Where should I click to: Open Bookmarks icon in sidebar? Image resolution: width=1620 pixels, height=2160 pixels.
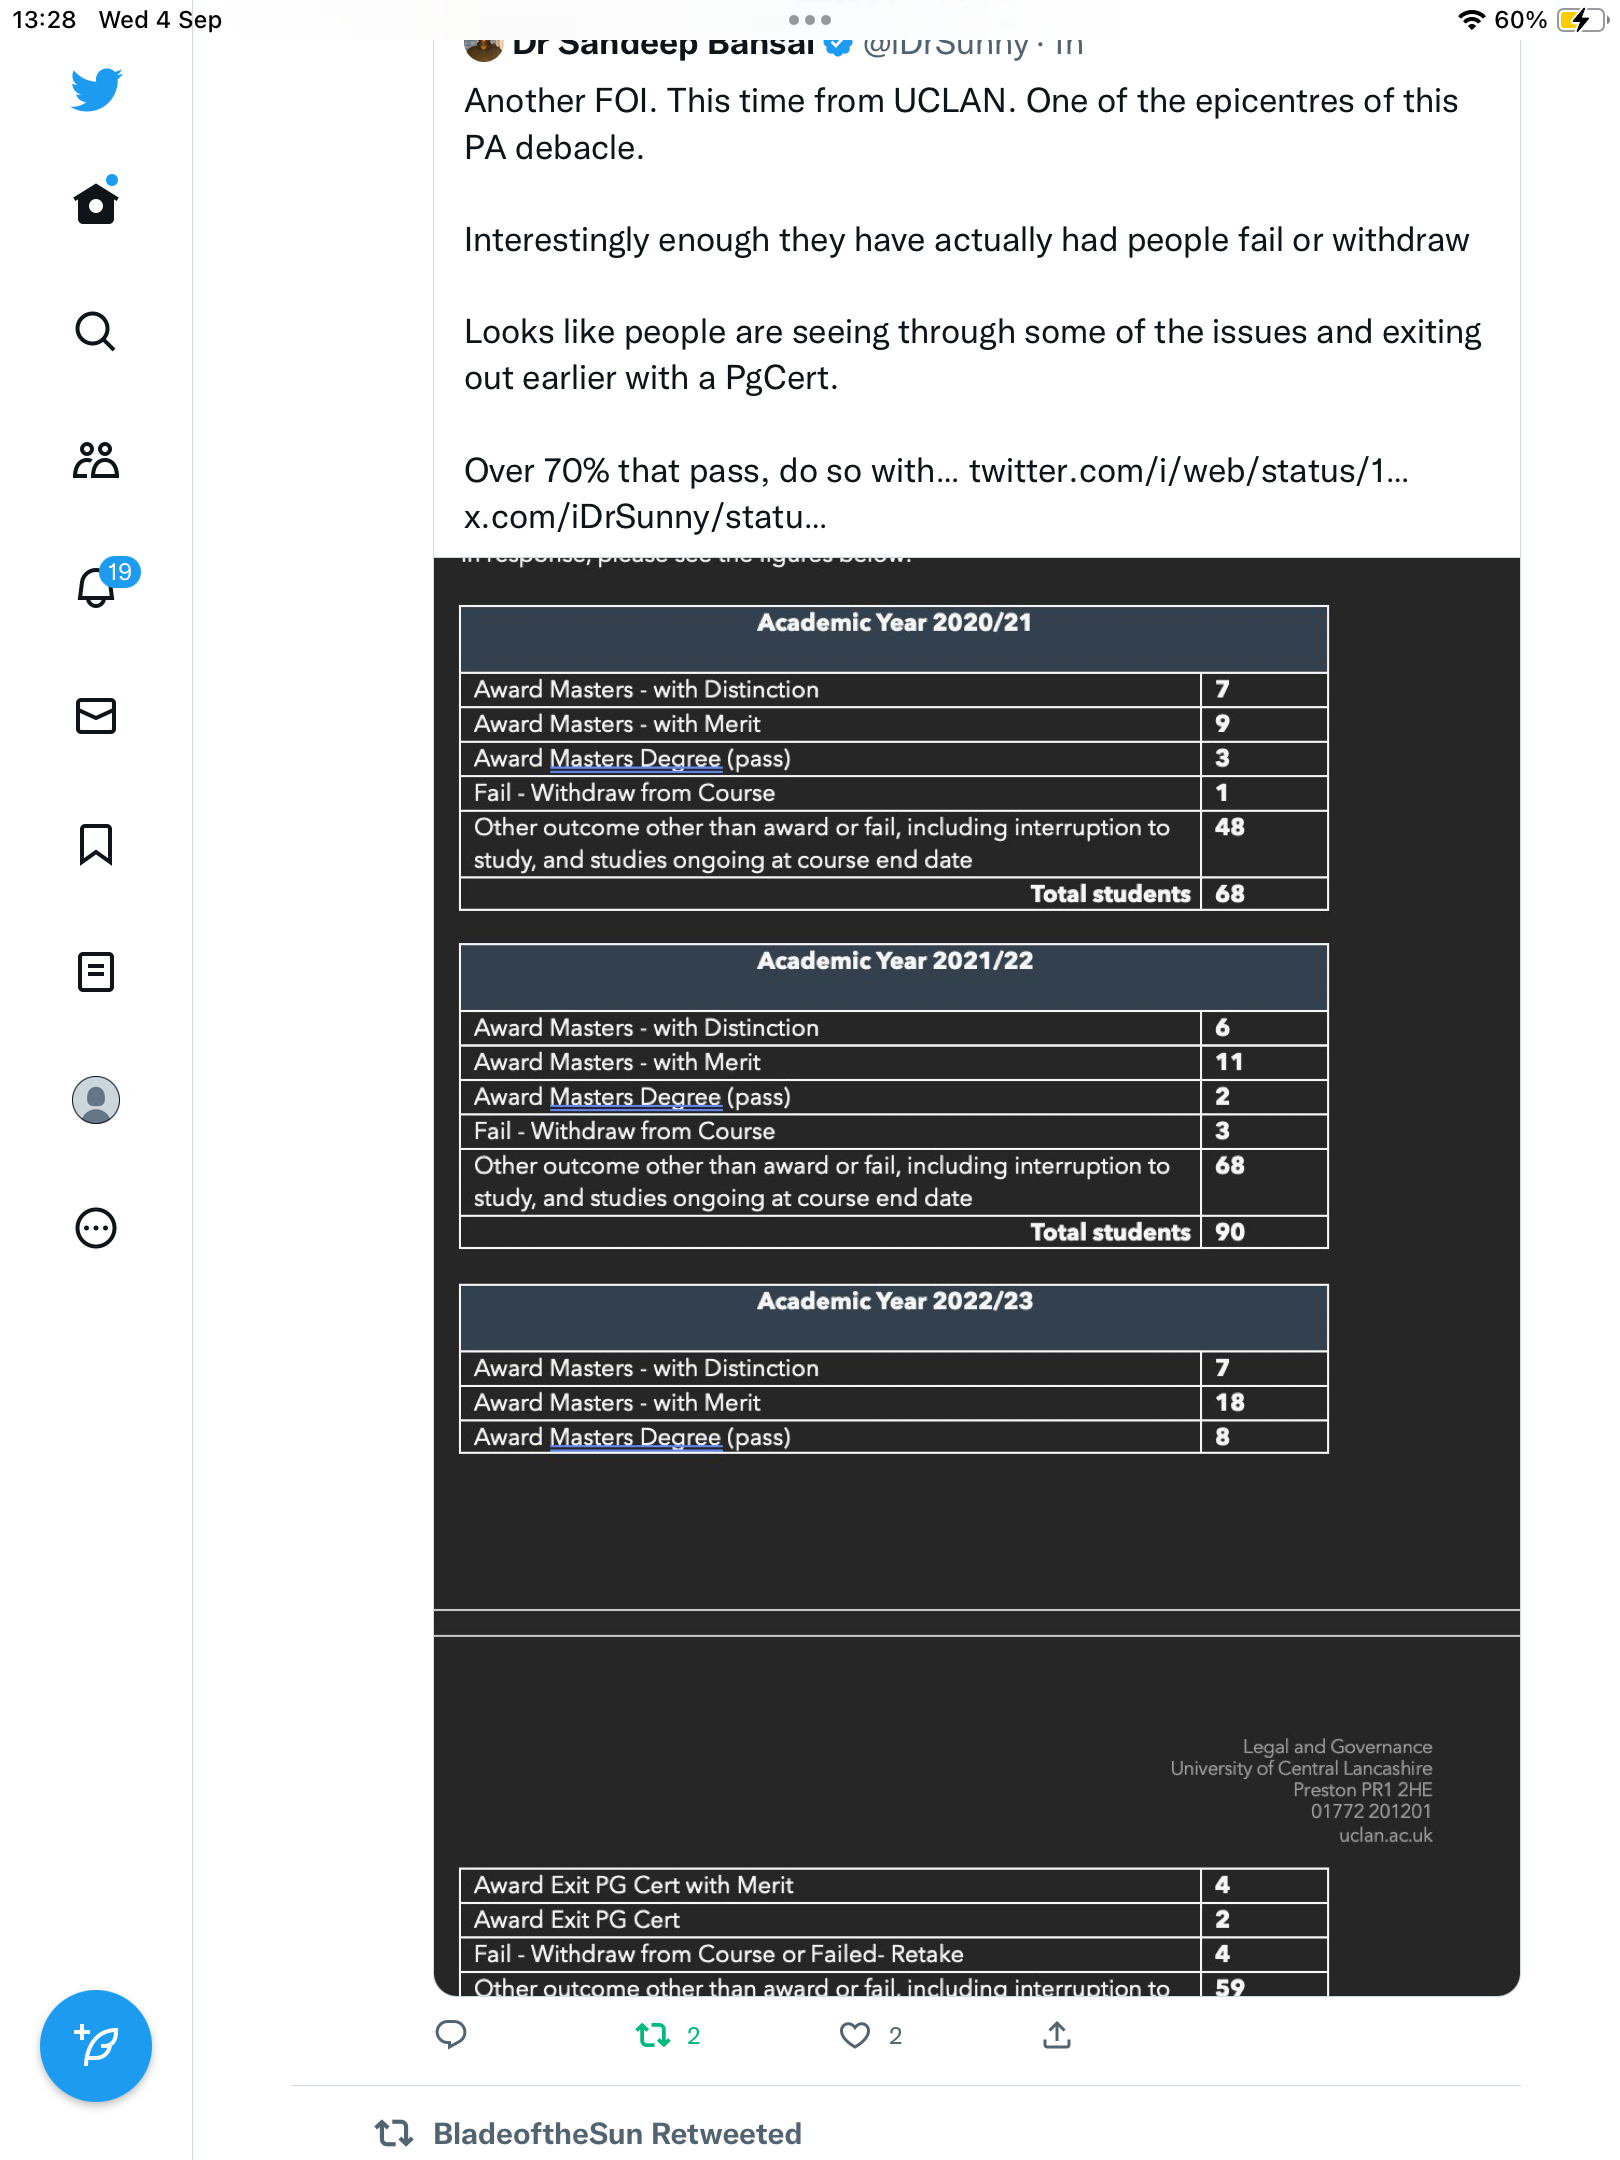coord(96,844)
